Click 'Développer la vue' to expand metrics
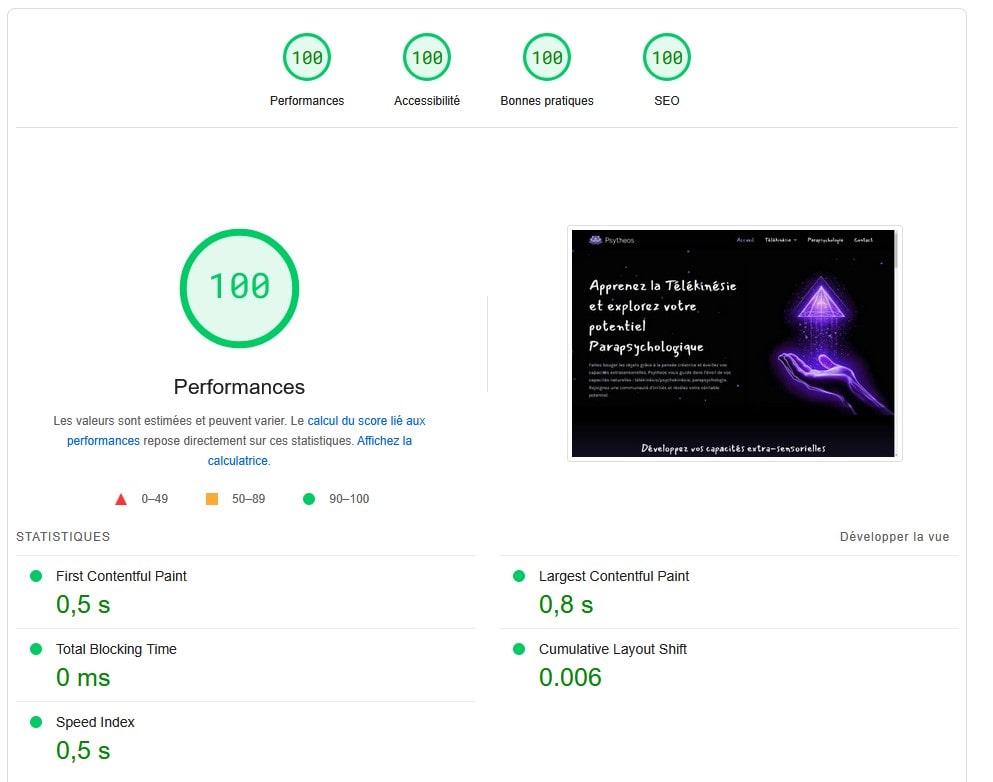993x782 pixels. point(894,537)
